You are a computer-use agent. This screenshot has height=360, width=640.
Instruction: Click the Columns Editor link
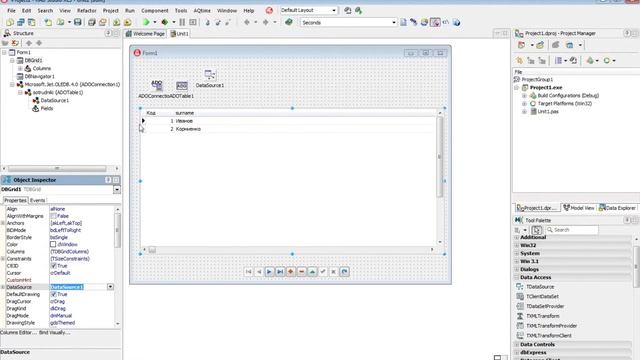(18, 333)
